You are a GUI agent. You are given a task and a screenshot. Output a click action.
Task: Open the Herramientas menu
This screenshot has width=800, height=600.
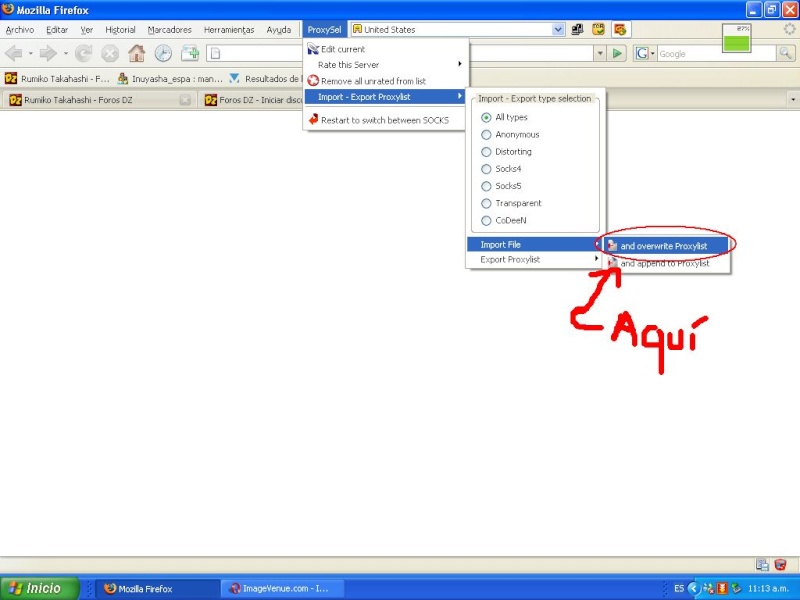click(229, 30)
